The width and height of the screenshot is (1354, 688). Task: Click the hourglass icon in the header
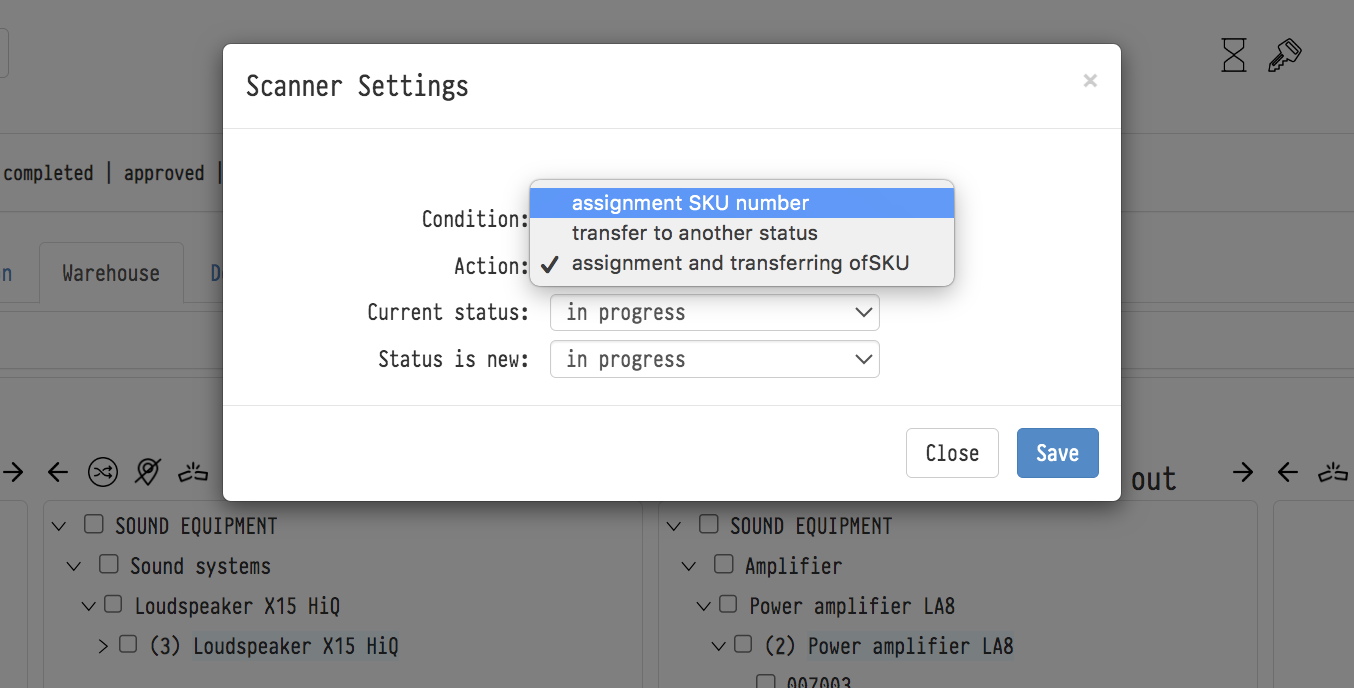(x=1234, y=55)
